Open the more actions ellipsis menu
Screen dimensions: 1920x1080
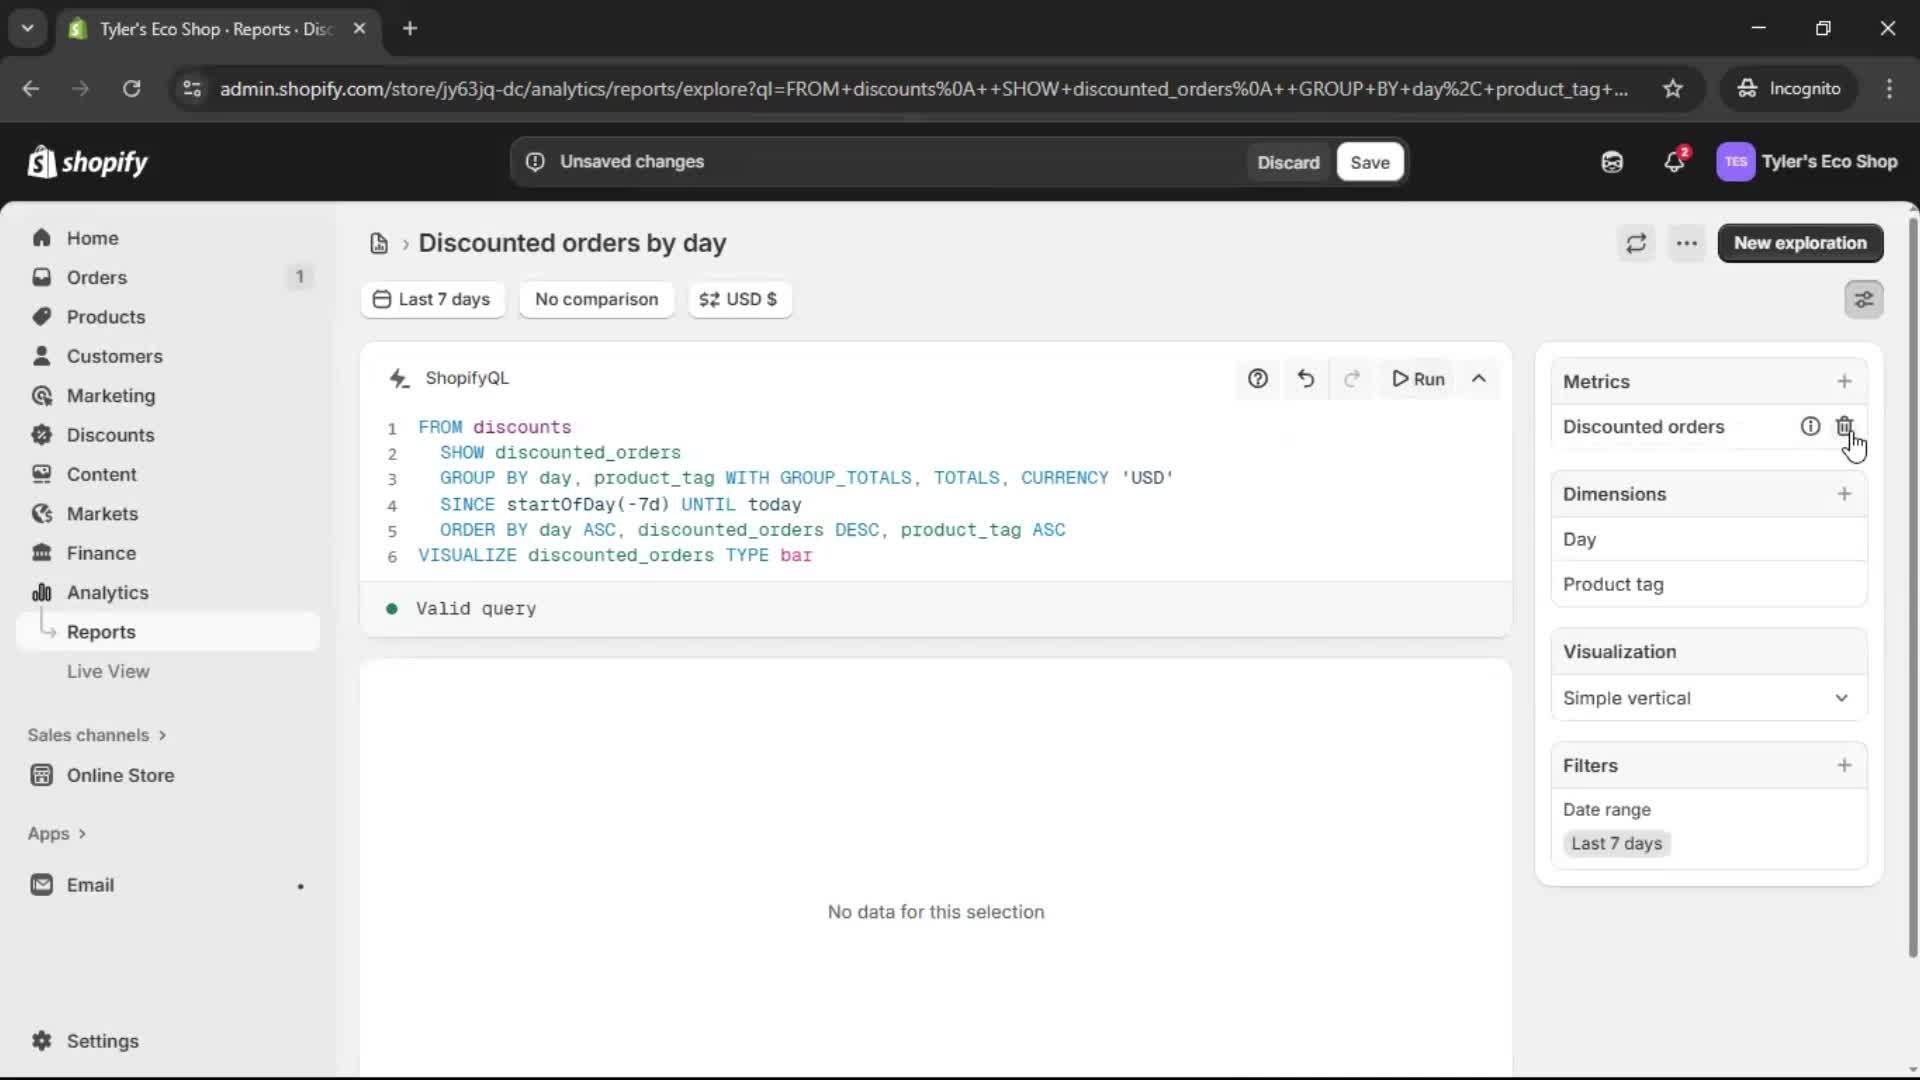pos(1687,243)
